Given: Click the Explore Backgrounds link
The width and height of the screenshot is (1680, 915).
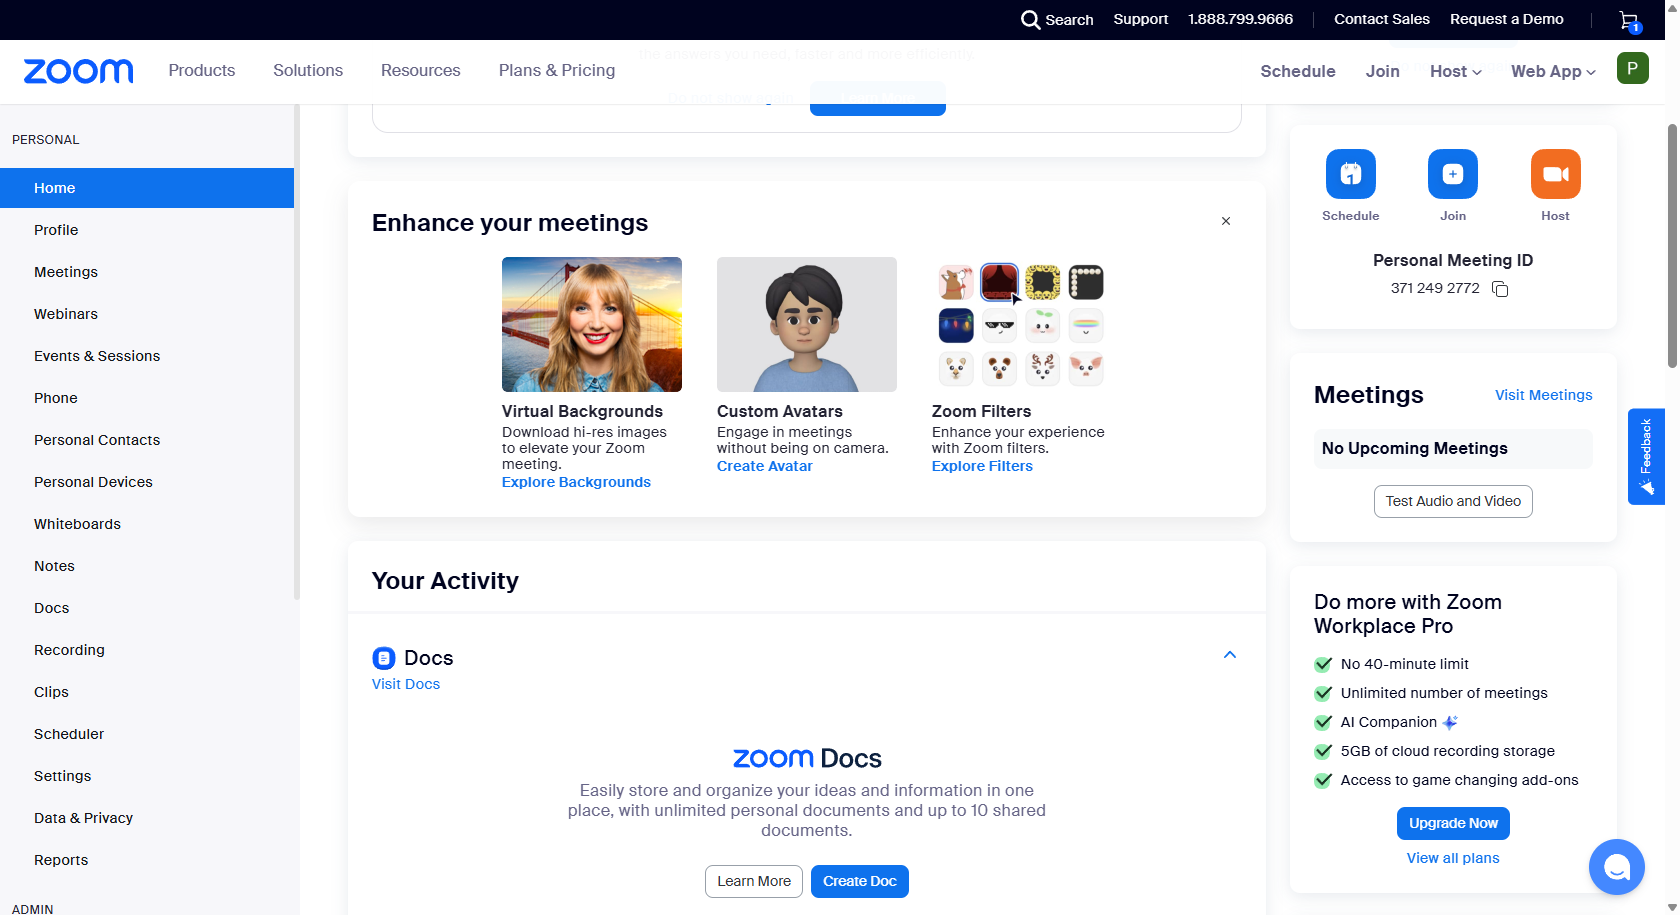Looking at the screenshot, I should [x=576, y=482].
